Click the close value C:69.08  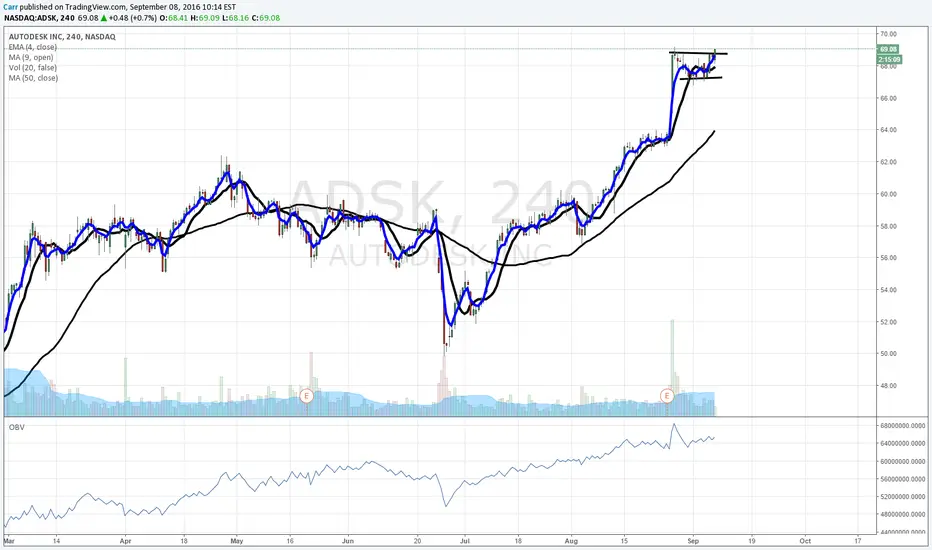[266, 18]
